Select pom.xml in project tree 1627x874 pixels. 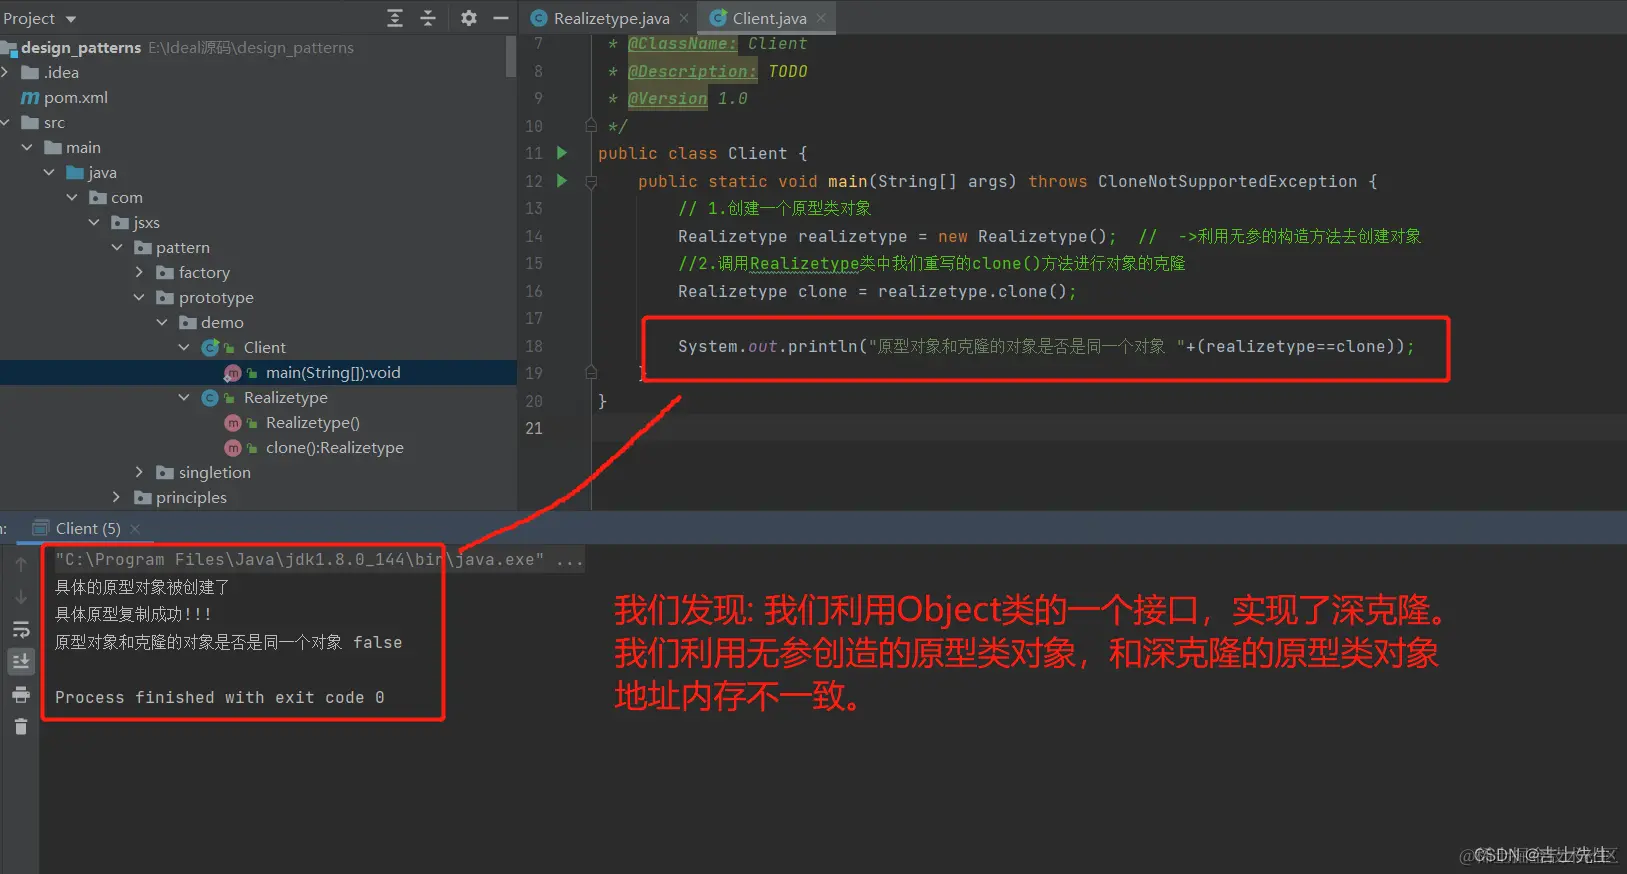click(x=75, y=97)
